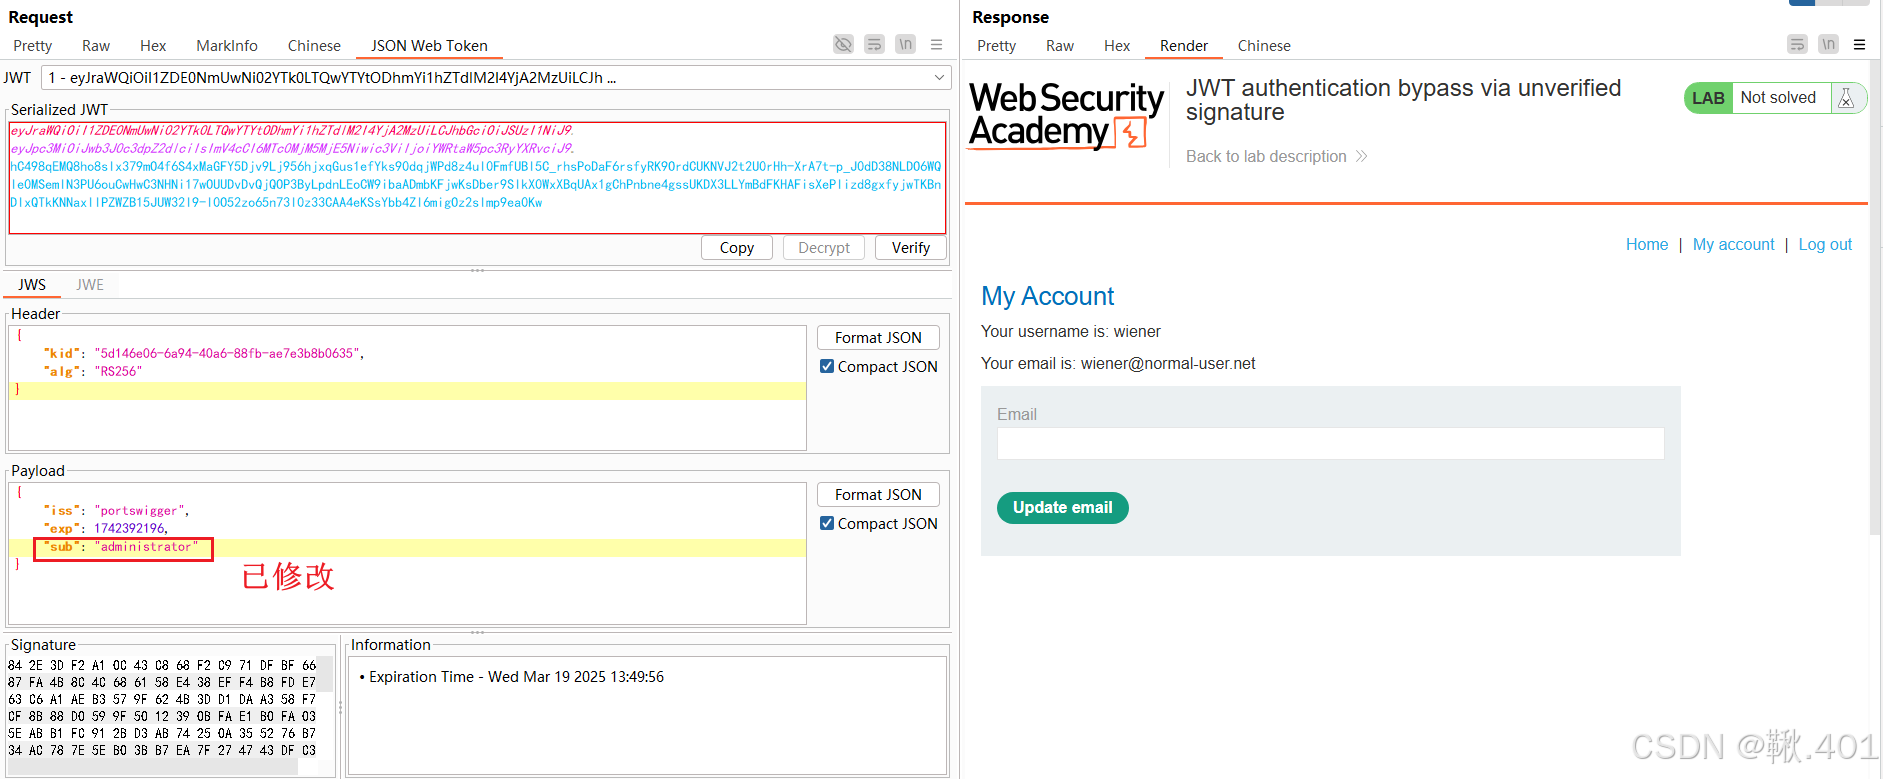Click the "iss": "portswigger" payload line
The height and width of the screenshot is (779, 1883).
click(x=116, y=510)
